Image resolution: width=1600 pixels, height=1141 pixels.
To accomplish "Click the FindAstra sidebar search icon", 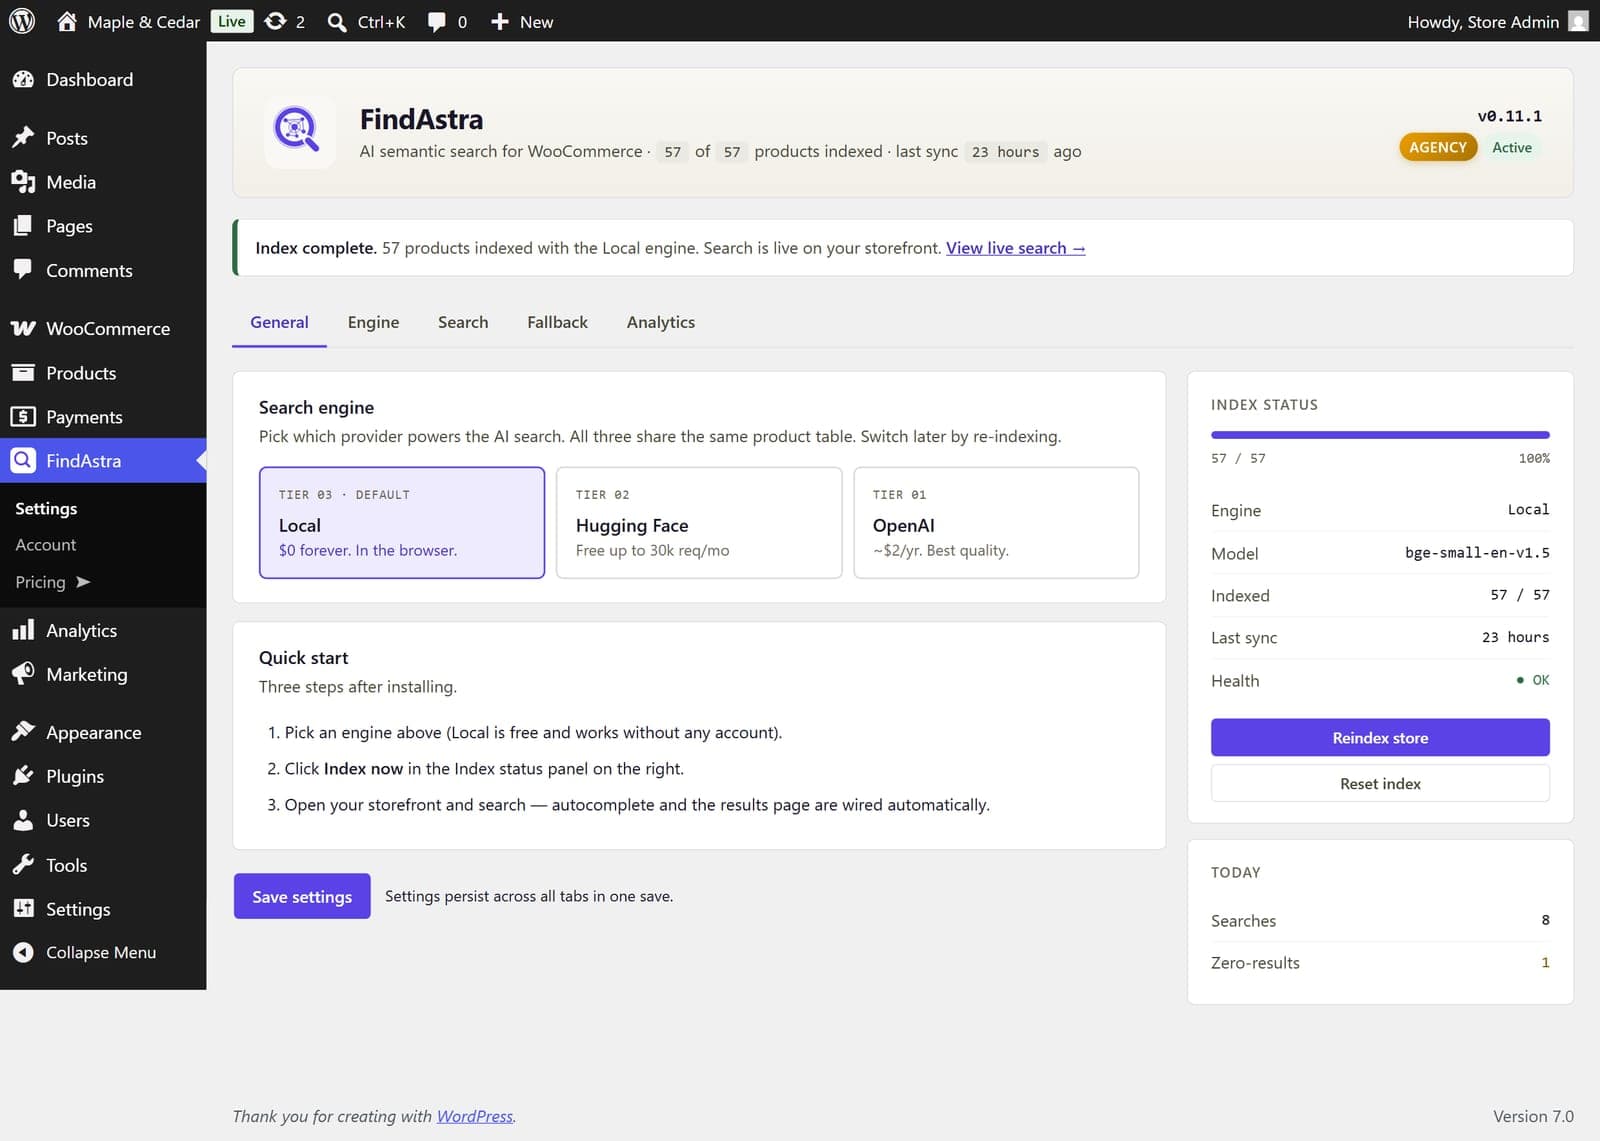I will click(23, 460).
